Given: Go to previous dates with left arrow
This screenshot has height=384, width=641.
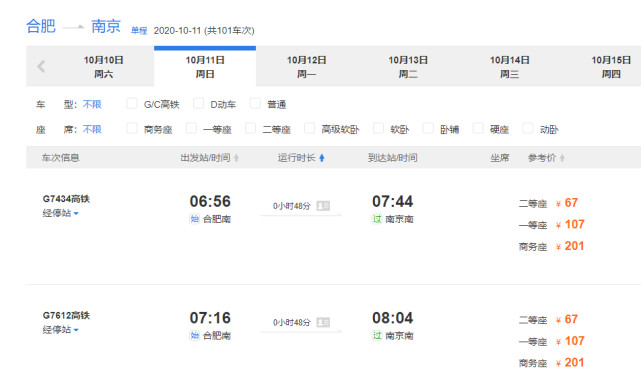Looking at the screenshot, I should point(41,66).
